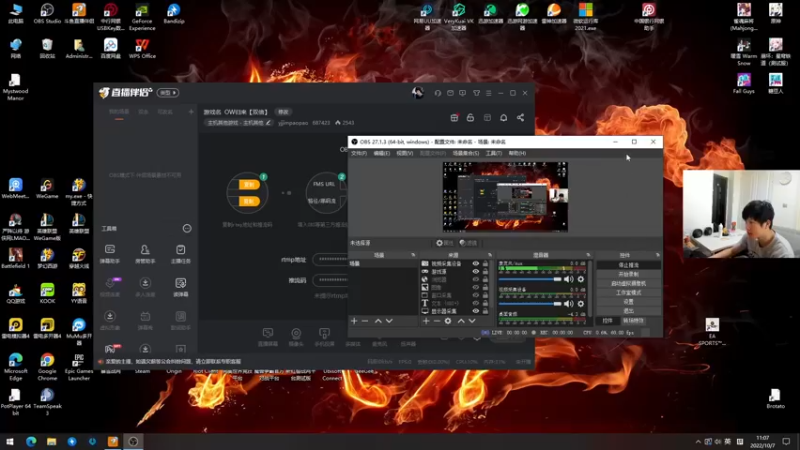Open the 文件(F) menu in OBS
The width and height of the screenshot is (800, 450).
click(x=358, y=153)
